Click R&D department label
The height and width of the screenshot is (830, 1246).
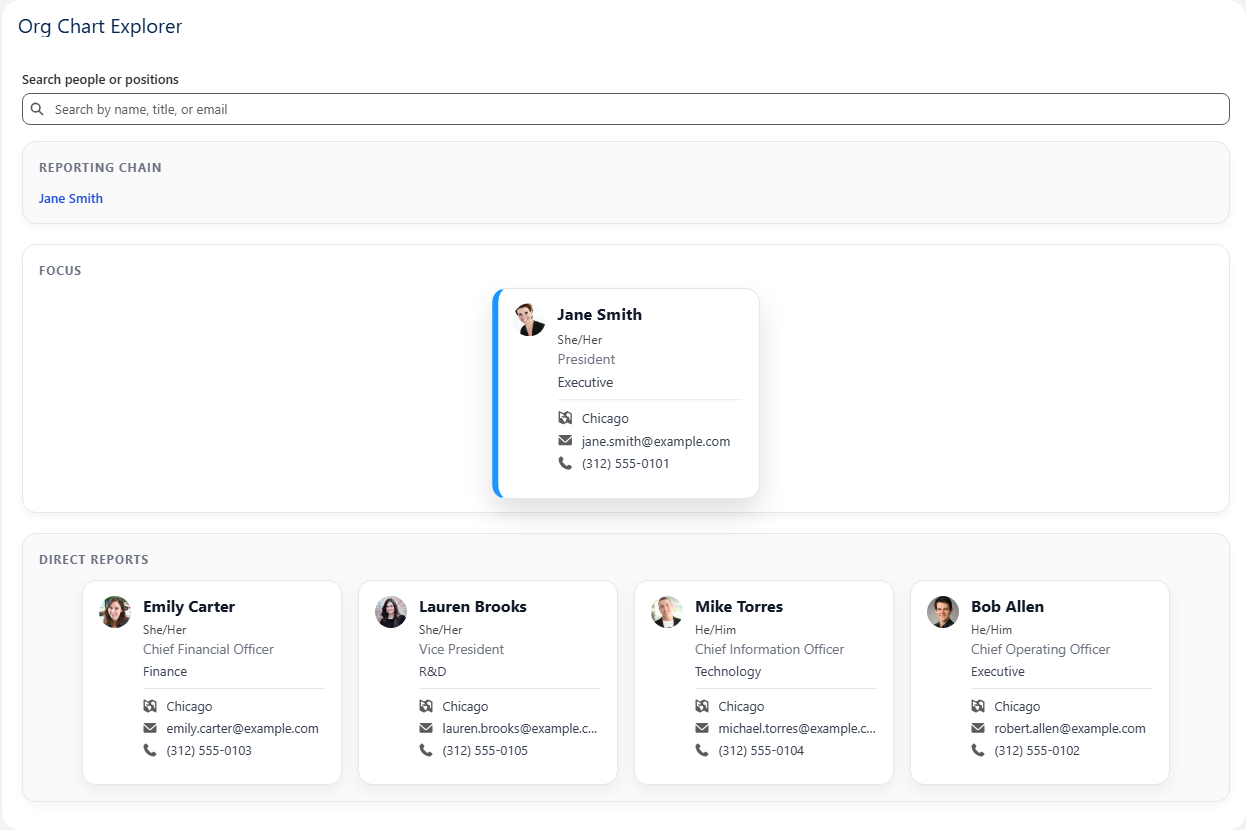click(x=433, y=671)
